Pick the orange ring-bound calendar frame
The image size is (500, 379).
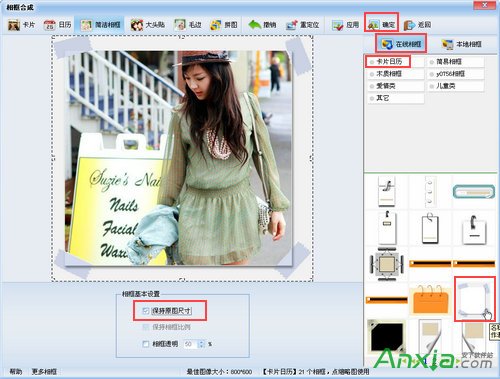(430, 299)
